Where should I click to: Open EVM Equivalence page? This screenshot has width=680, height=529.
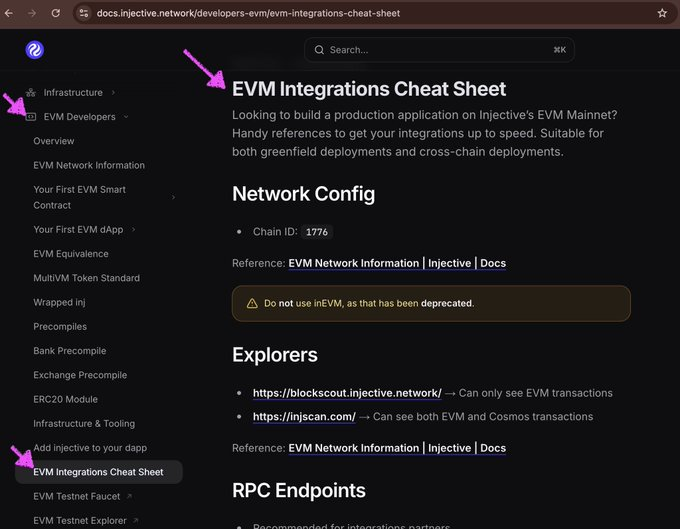click(71, 254)
